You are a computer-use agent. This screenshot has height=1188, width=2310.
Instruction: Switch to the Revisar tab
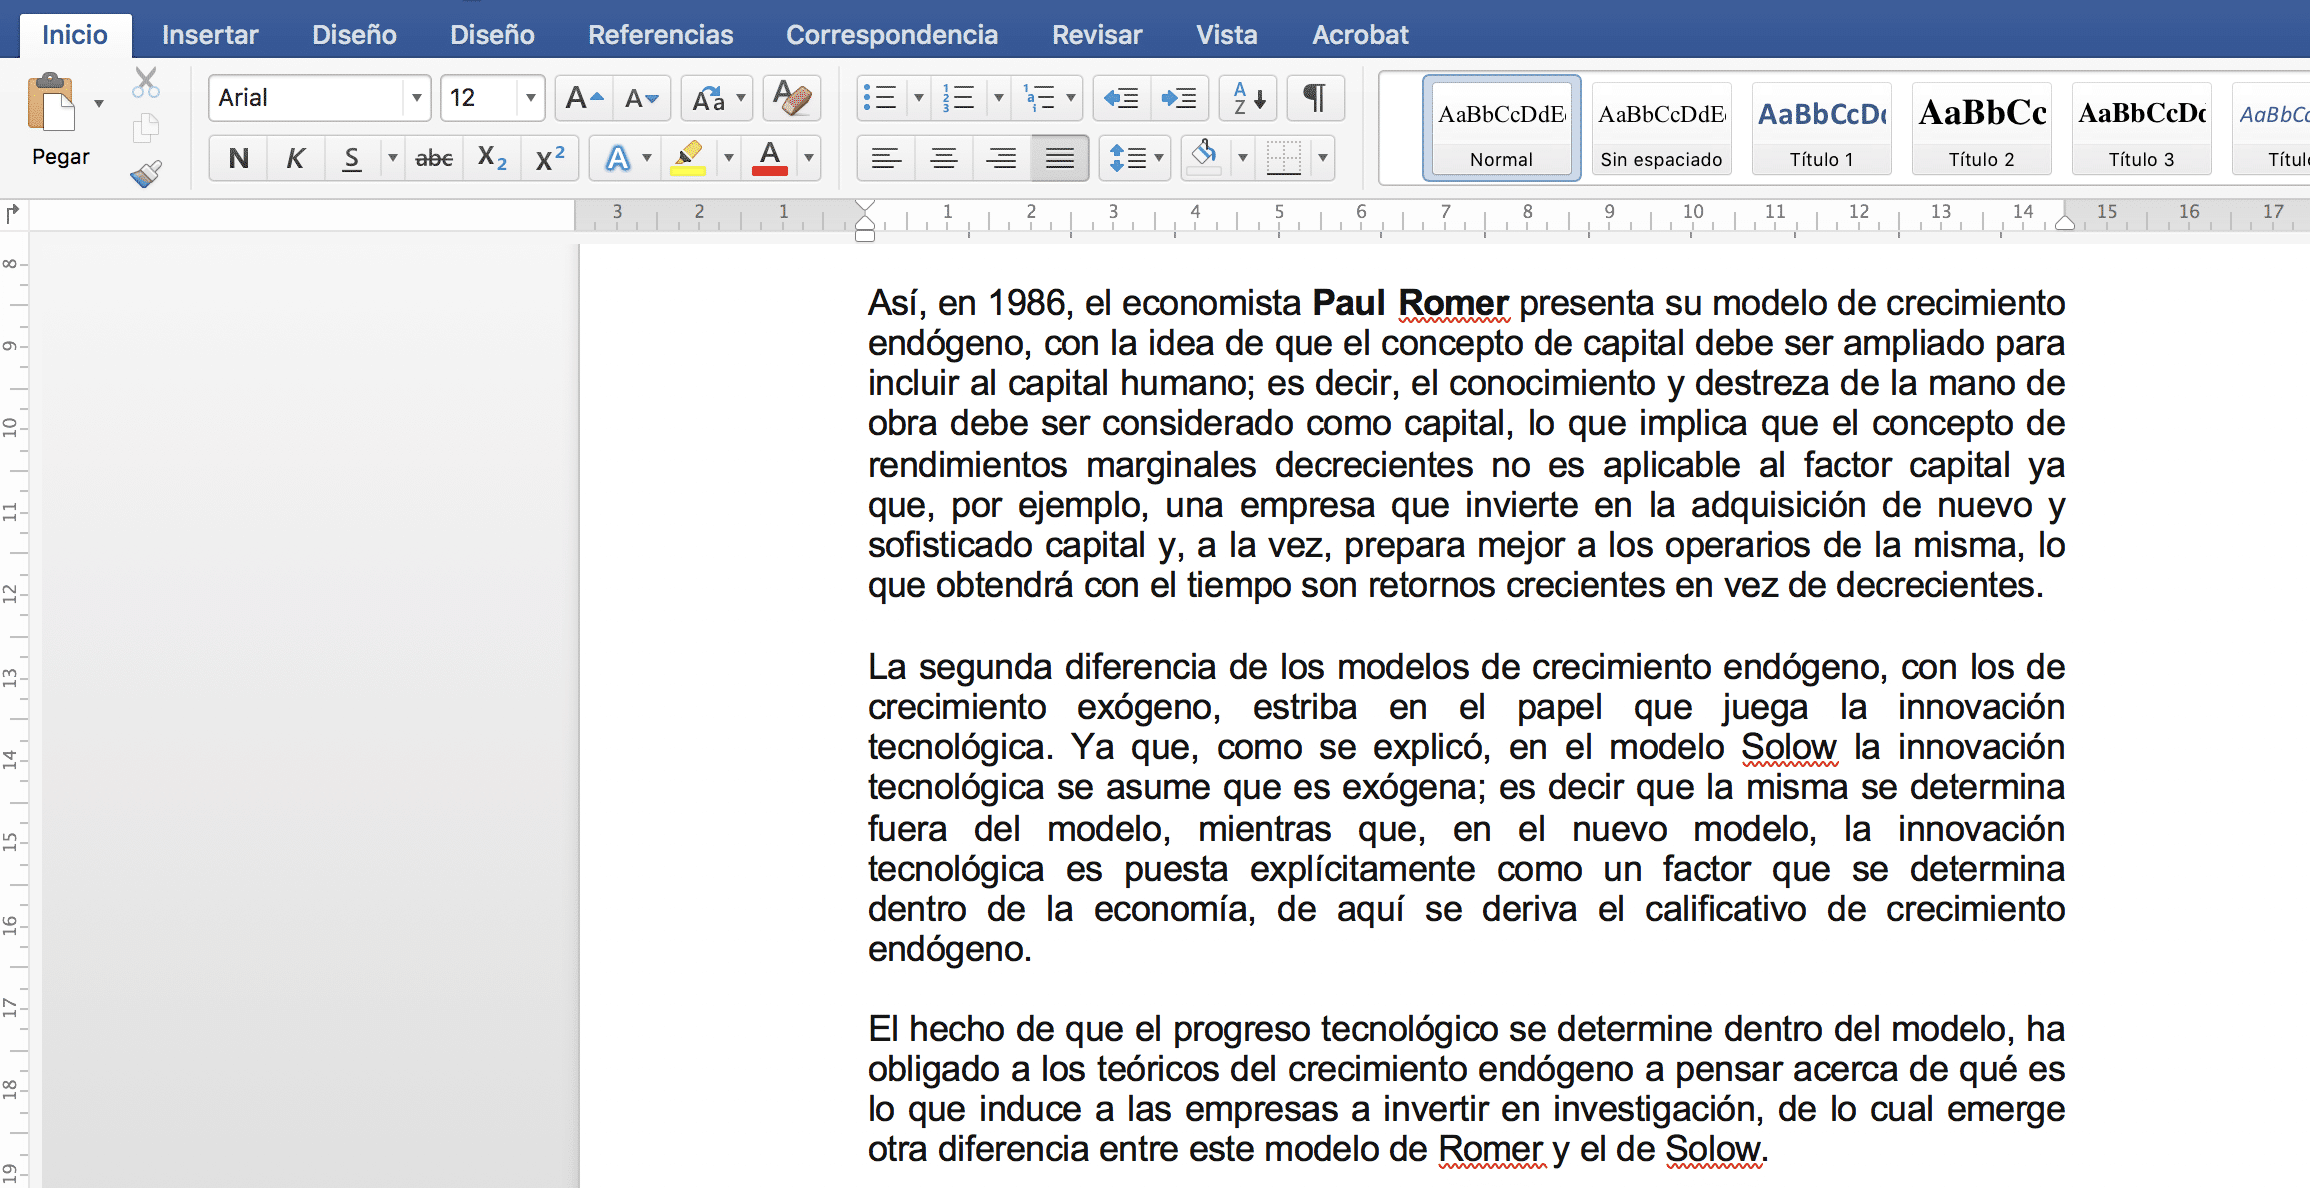[x=1096, y=35]
